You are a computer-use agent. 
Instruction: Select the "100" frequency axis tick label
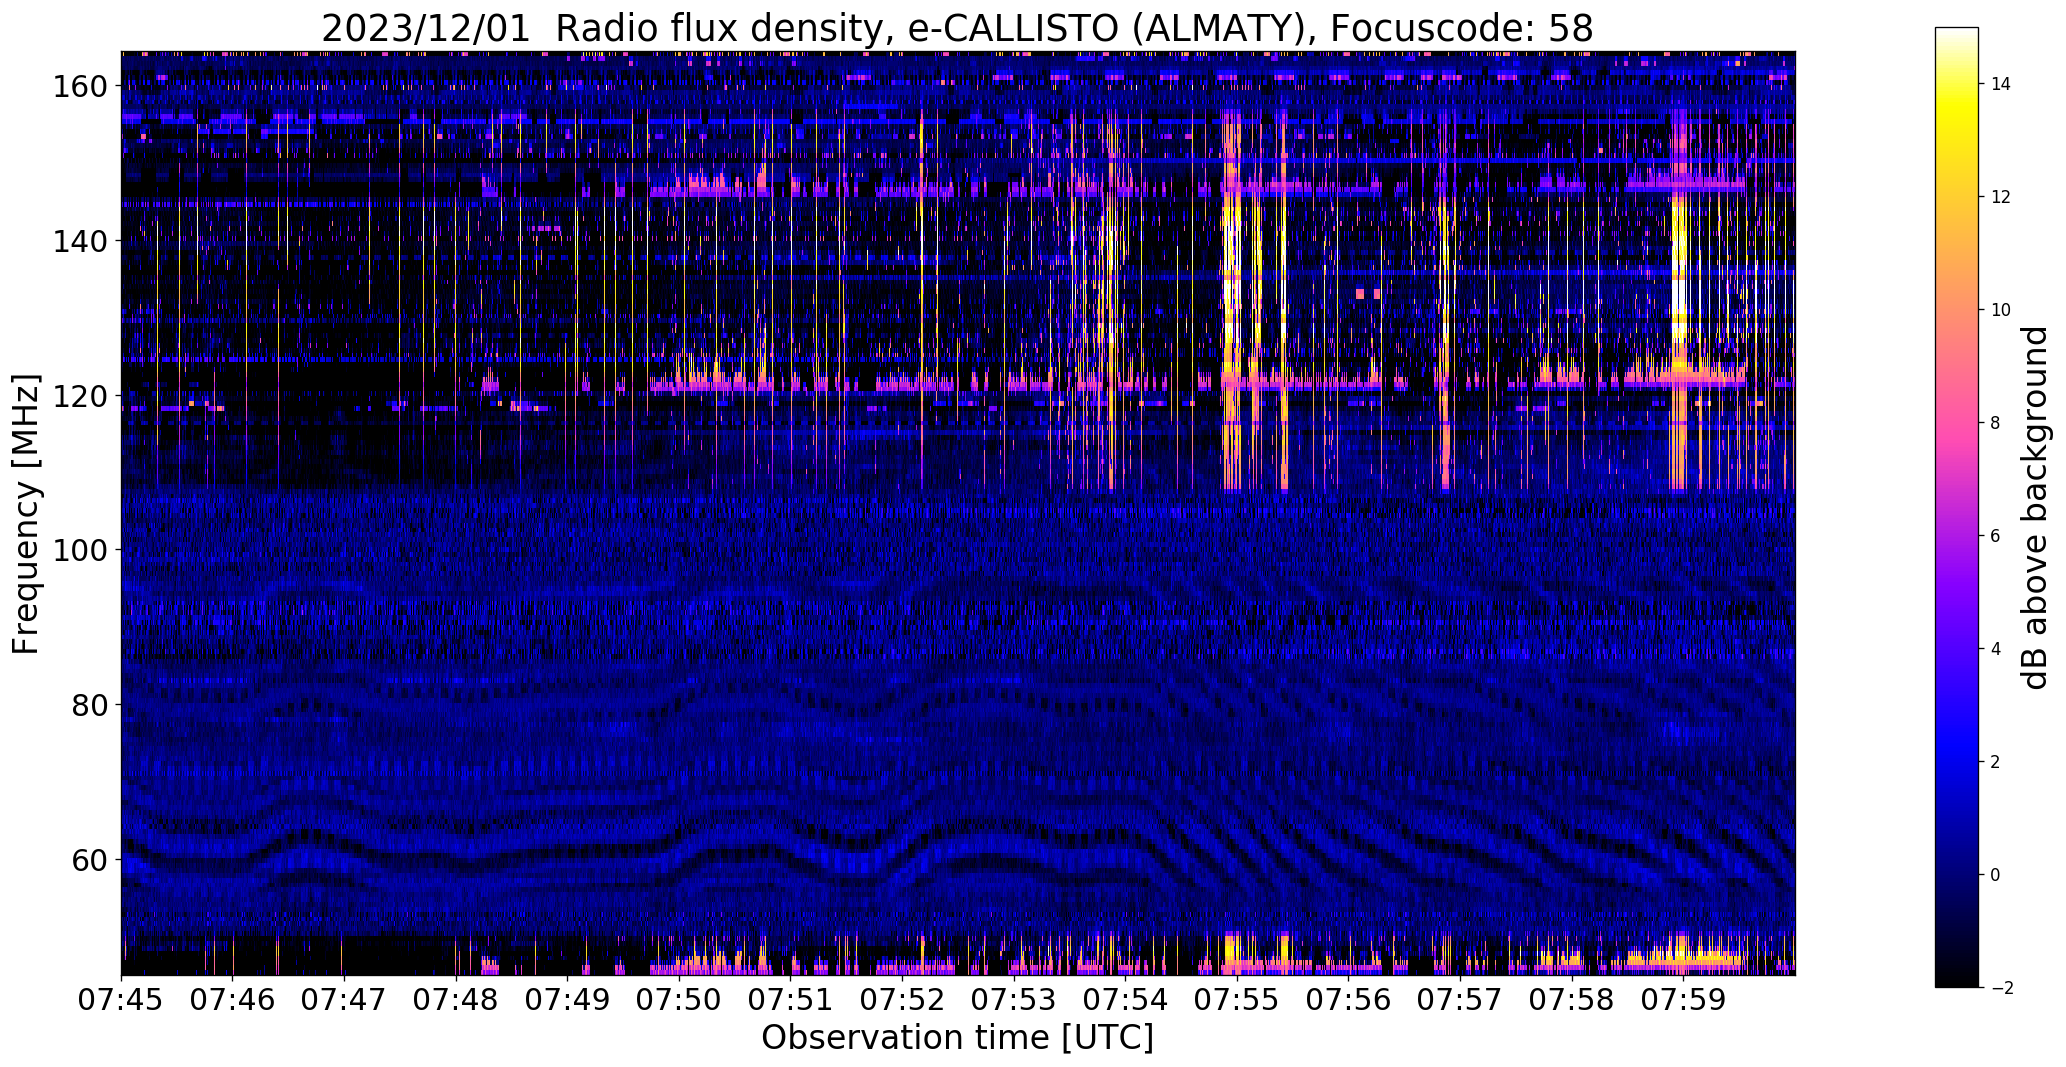tap(80, 550)
